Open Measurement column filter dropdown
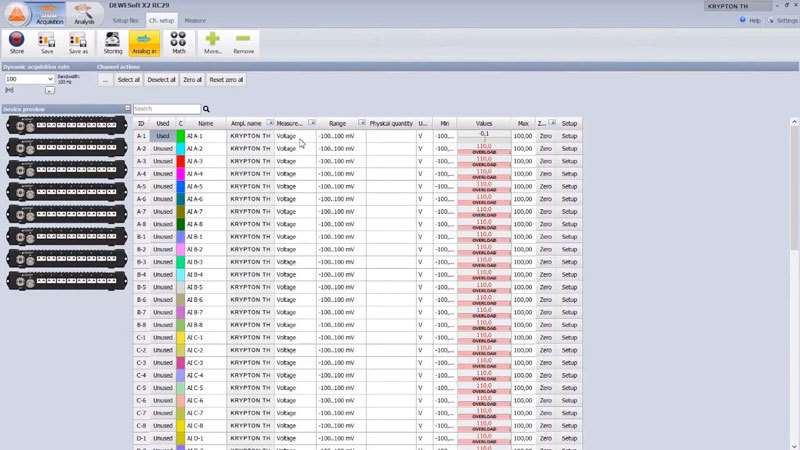The image size is (800, 450). point(311,123)
